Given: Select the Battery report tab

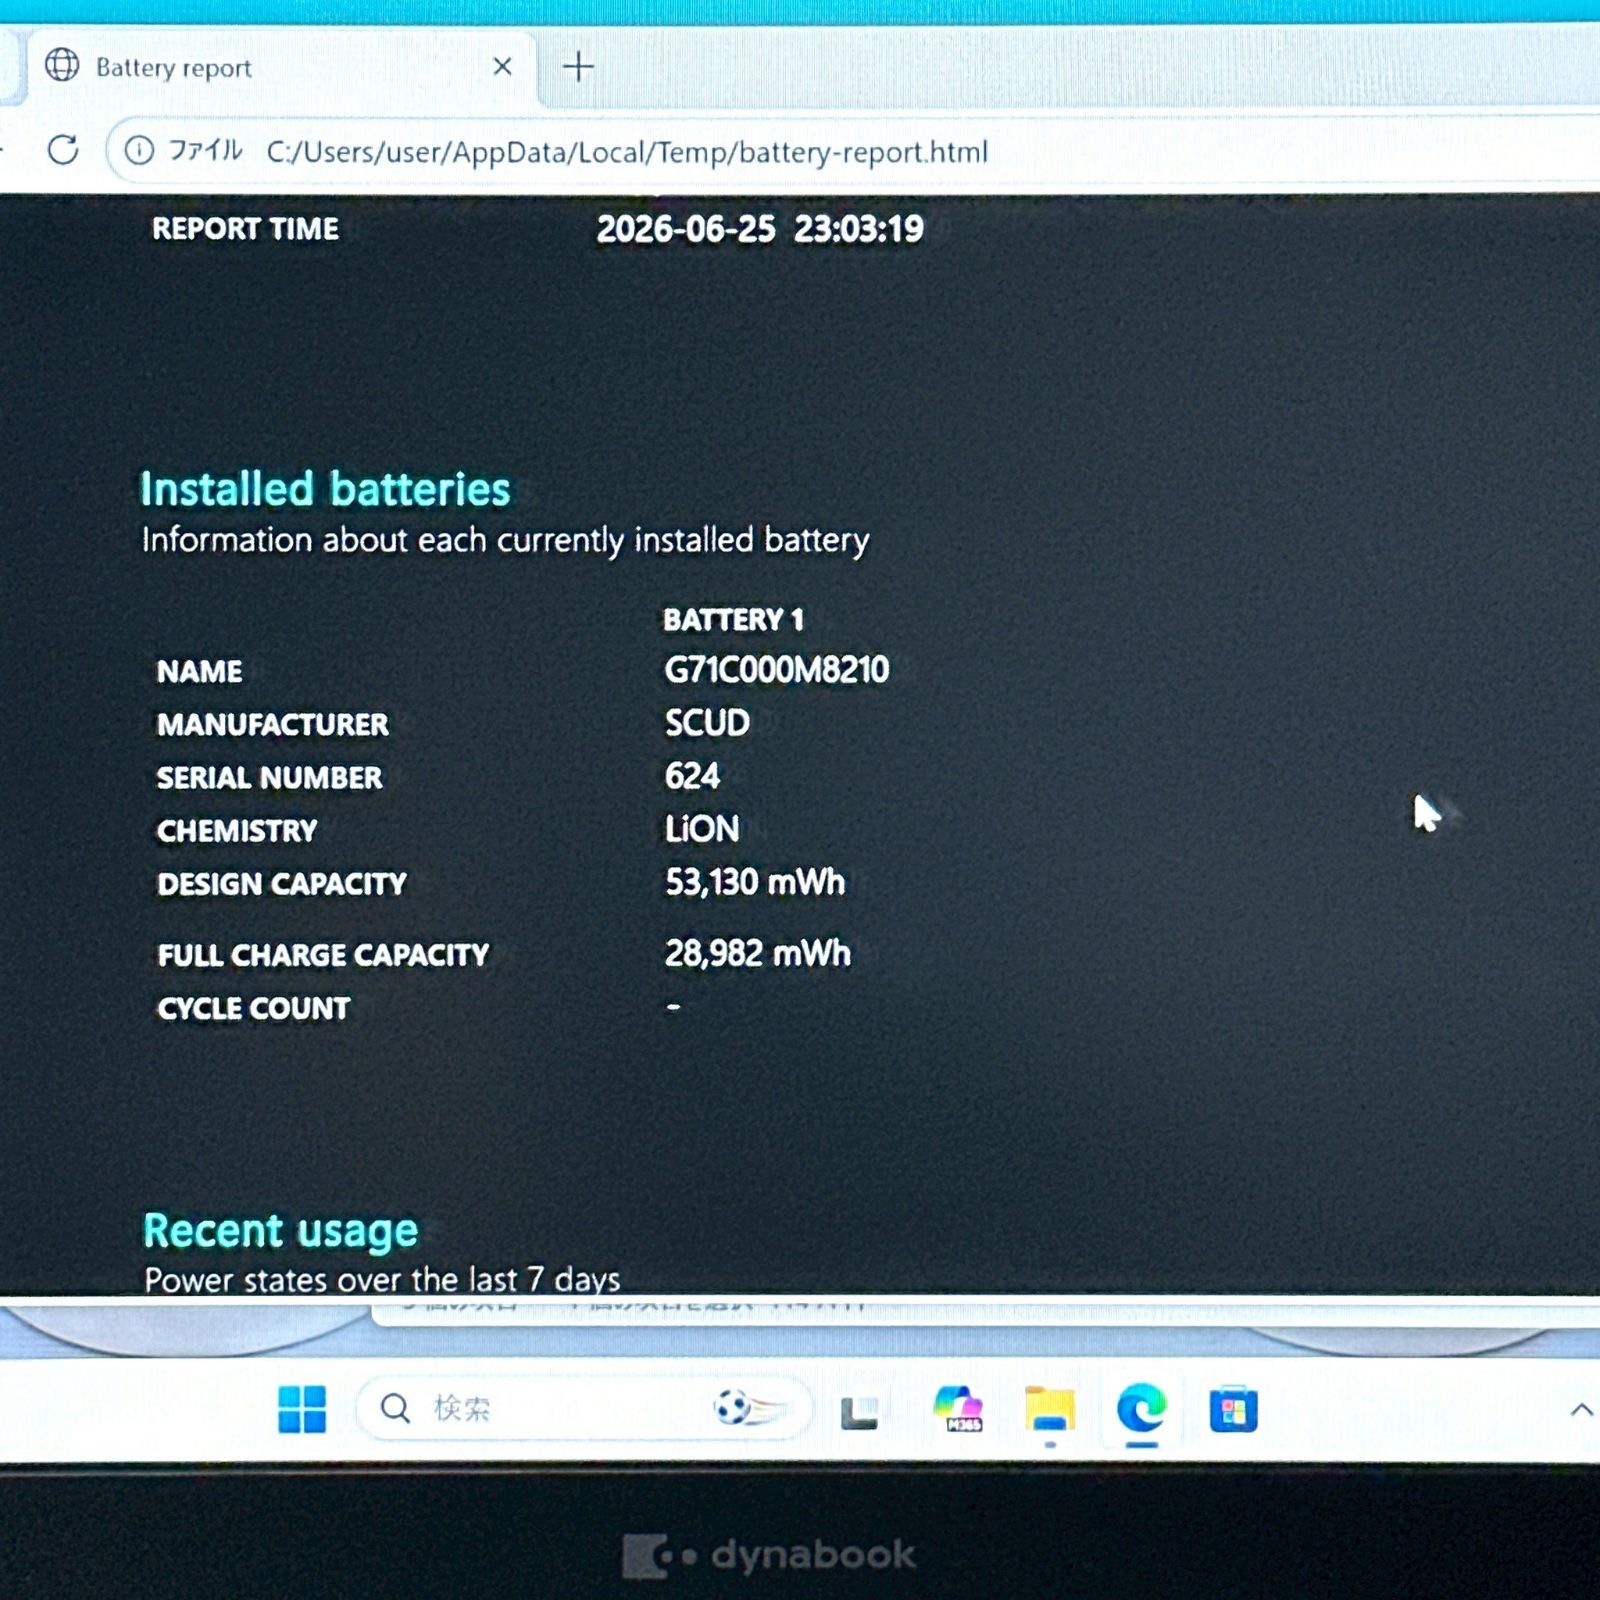Looking at the screenshot, I should pos(283,67).
